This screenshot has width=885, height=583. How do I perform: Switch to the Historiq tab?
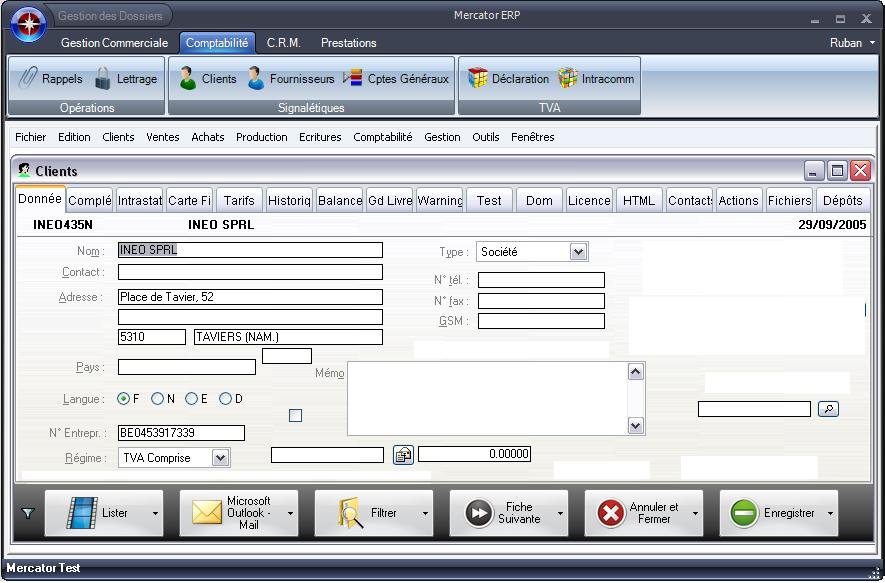point(289,200)
